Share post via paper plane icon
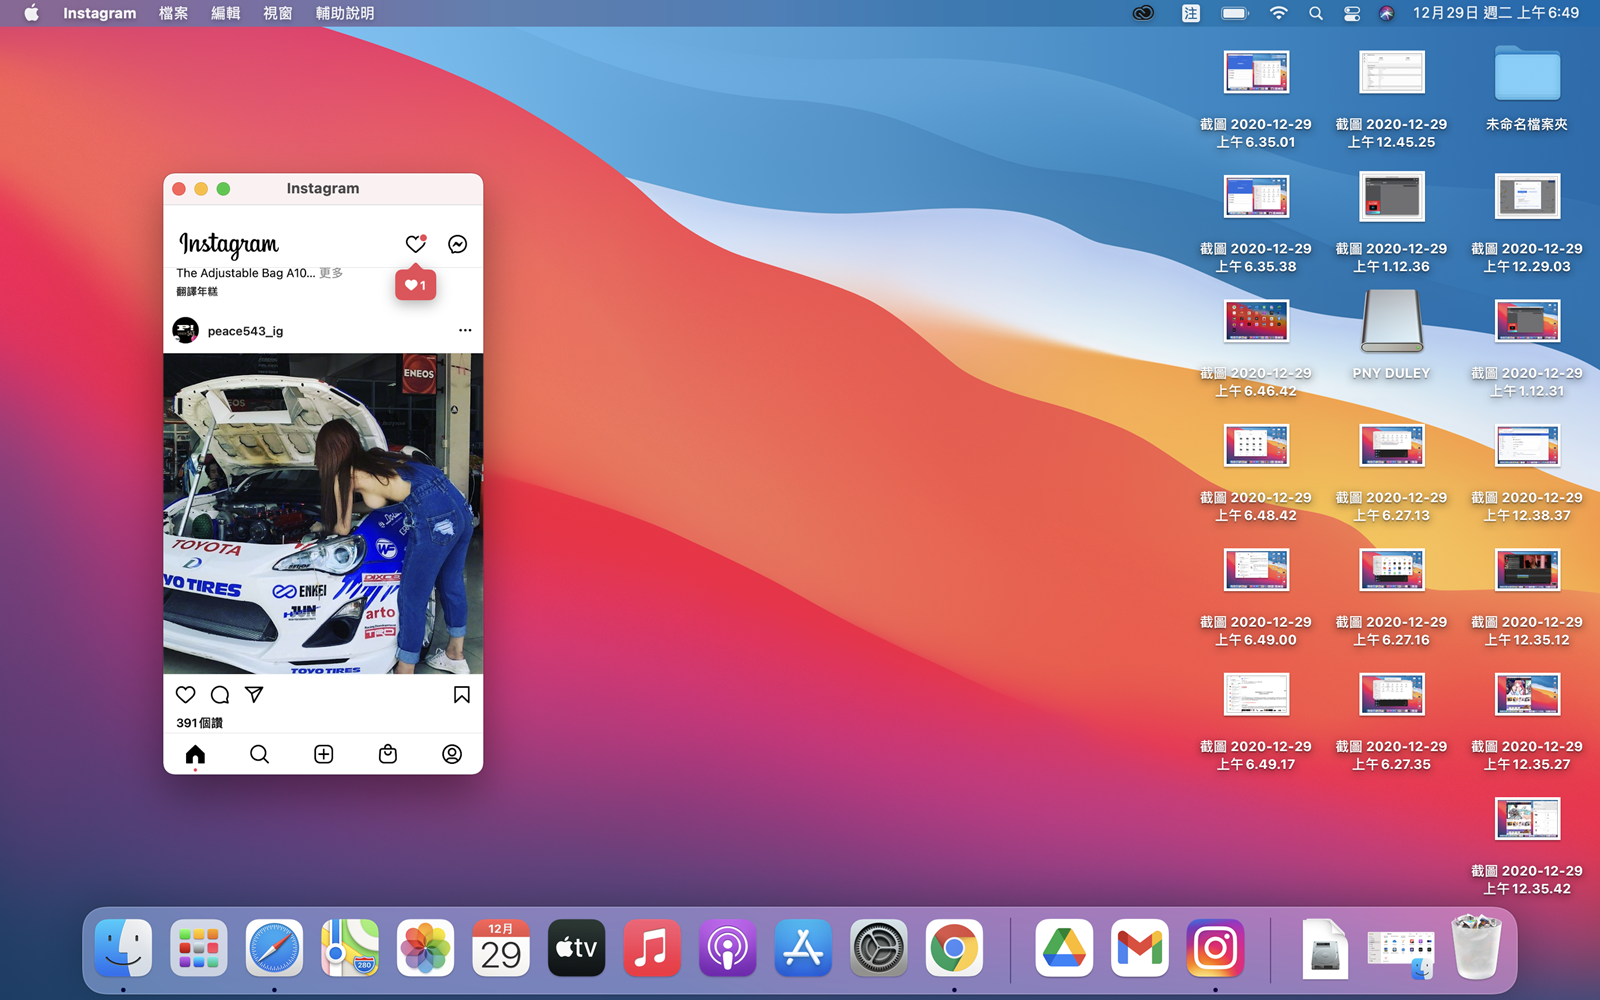The width and height of the screenshot is (1600, 1000). pyautogui.click(x=254, y=694)
